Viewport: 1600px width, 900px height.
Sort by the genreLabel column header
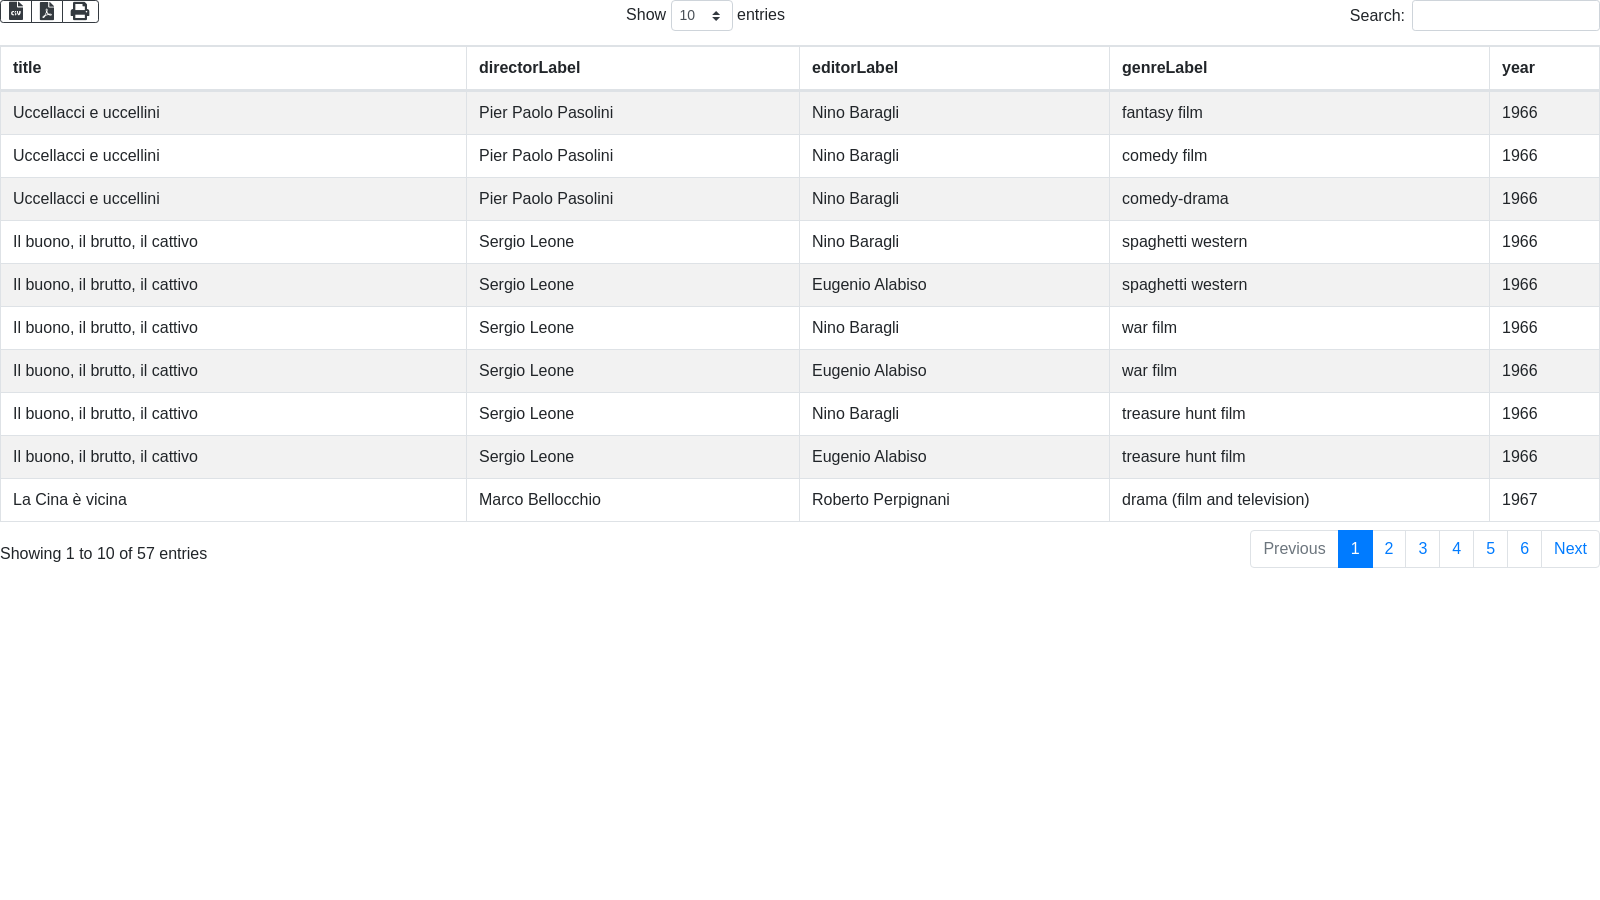1299,68
